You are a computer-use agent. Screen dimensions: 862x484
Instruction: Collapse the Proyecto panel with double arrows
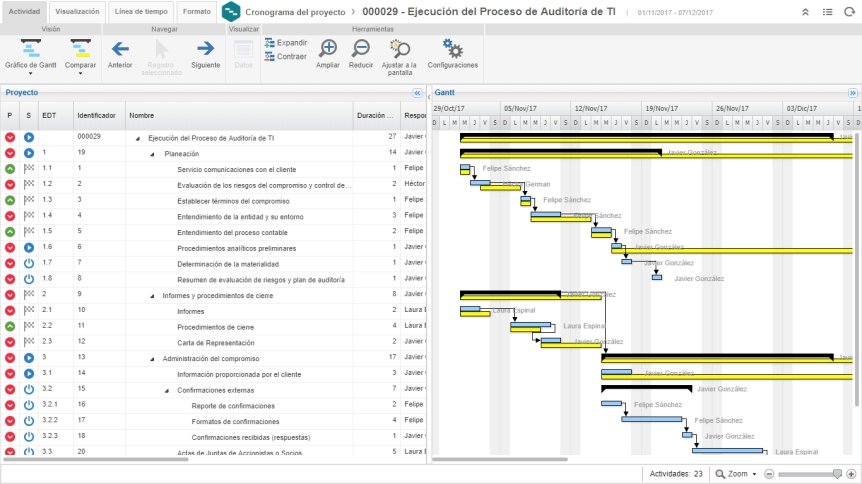coord(417,93)
